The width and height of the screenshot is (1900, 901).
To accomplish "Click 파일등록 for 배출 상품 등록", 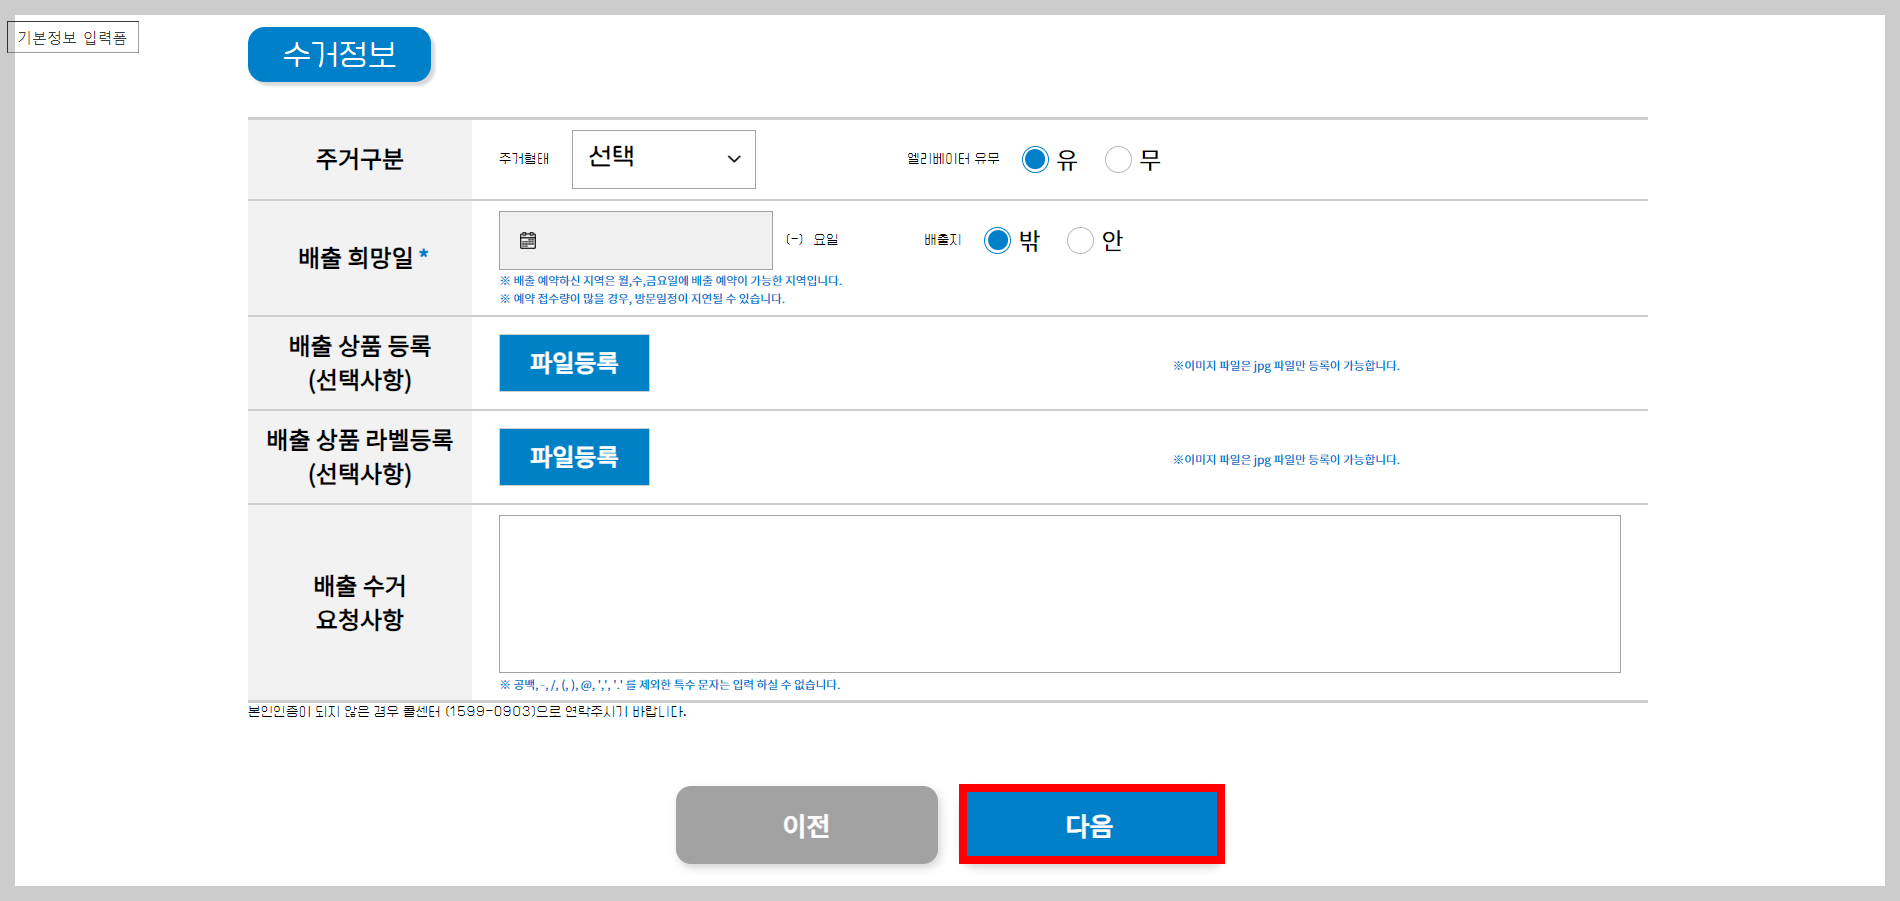I will (x=574, y=363).
